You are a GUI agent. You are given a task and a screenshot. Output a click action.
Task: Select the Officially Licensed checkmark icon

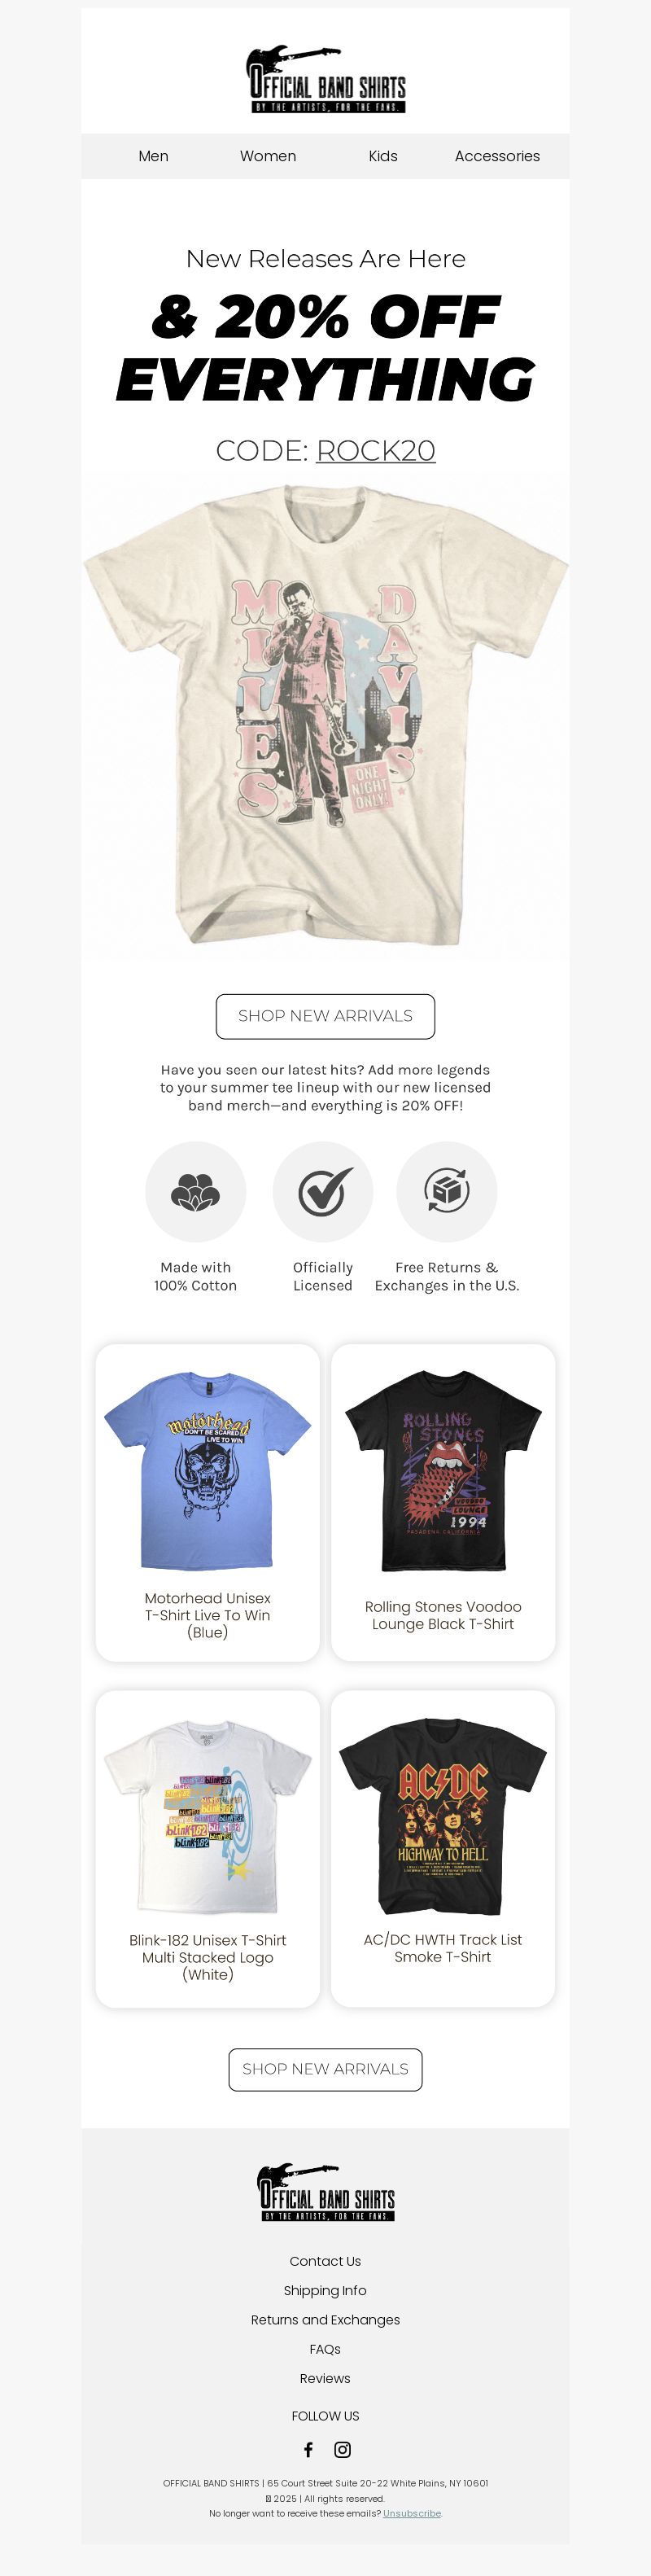coord(323,1192)
